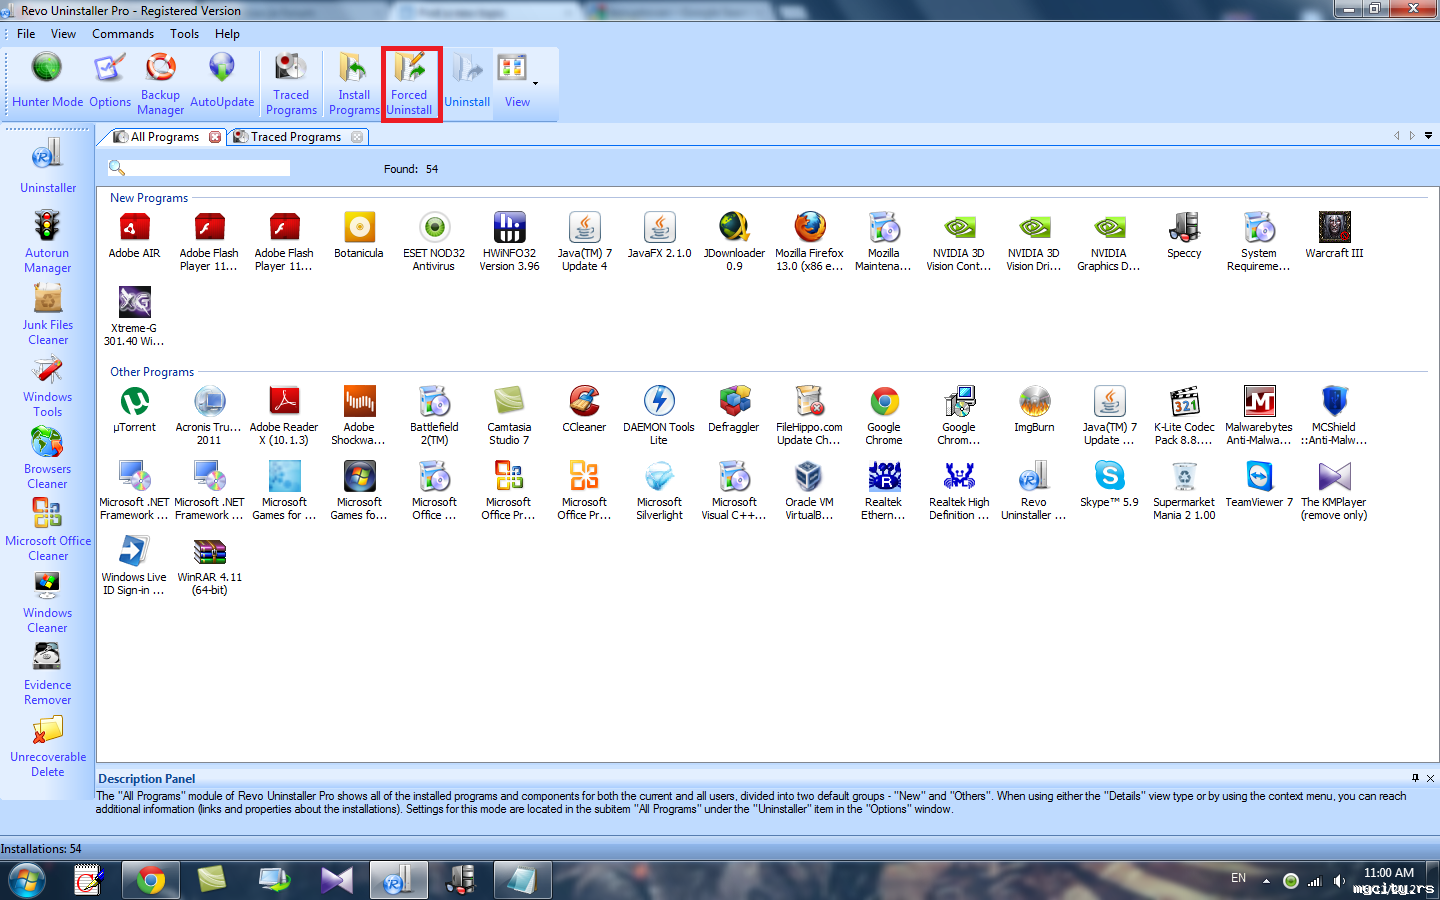Screen dimensions: 1440x900
Task: Open Microsoft Office Cleaner tool
Action: [48, 529]
